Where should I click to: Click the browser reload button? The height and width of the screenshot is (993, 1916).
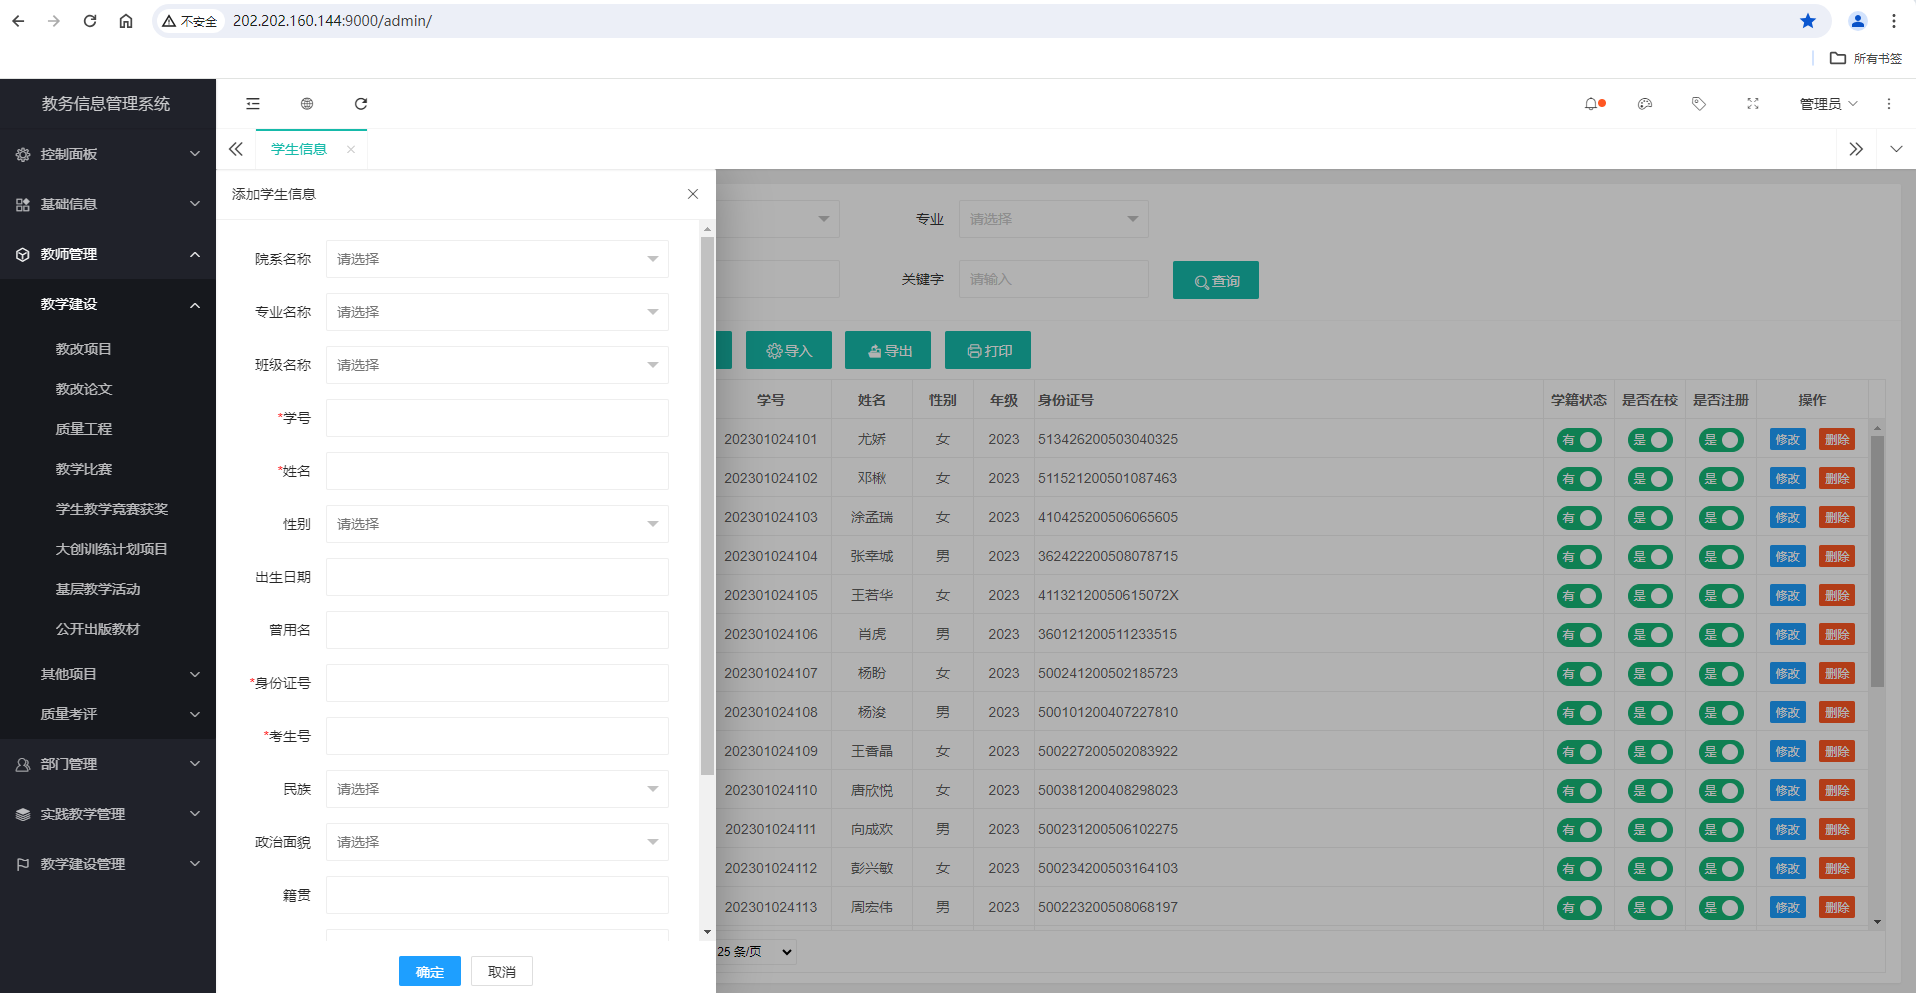90,21
